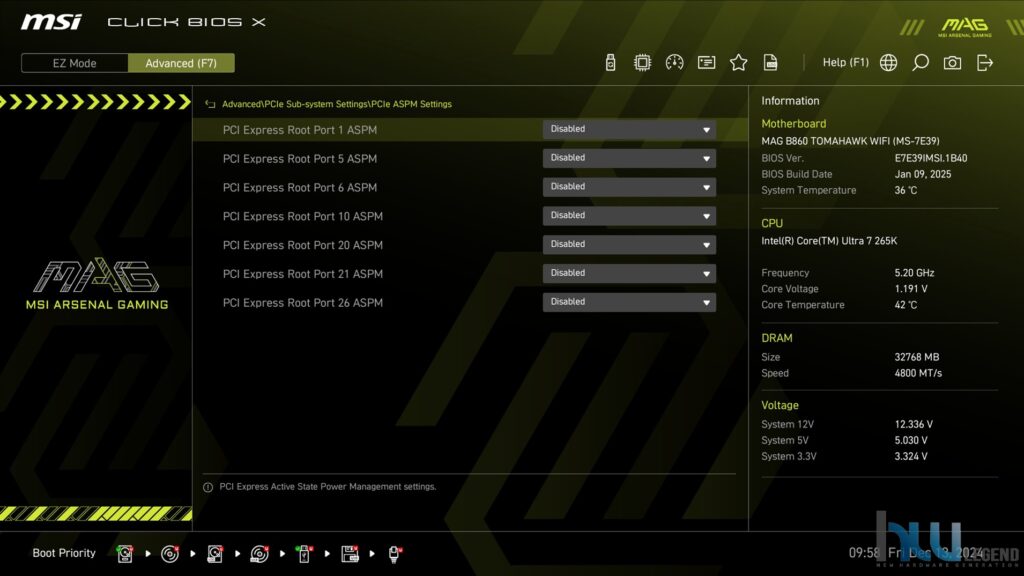Click the CPU chip icon in toolbar
The image size is (1024, 576).
642,63
